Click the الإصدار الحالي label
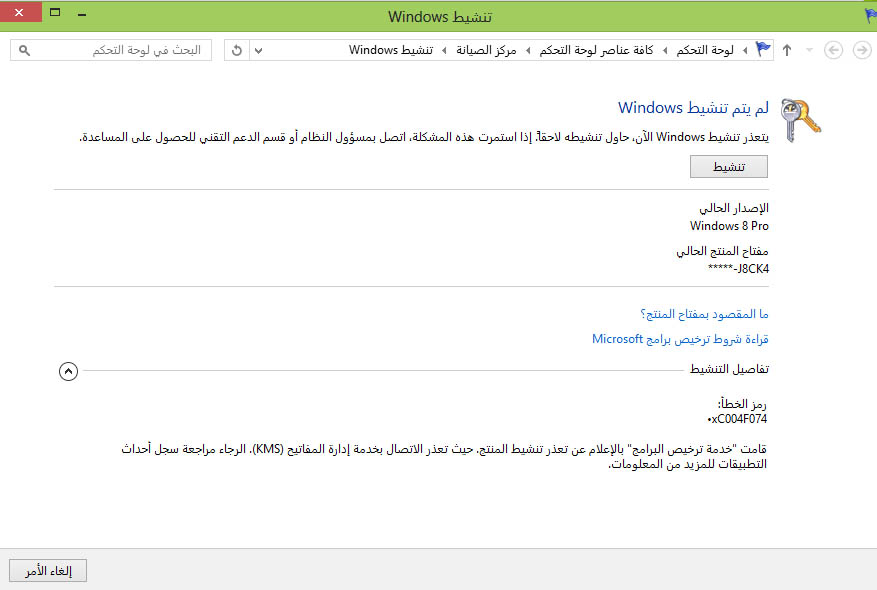 click(734, 208)
